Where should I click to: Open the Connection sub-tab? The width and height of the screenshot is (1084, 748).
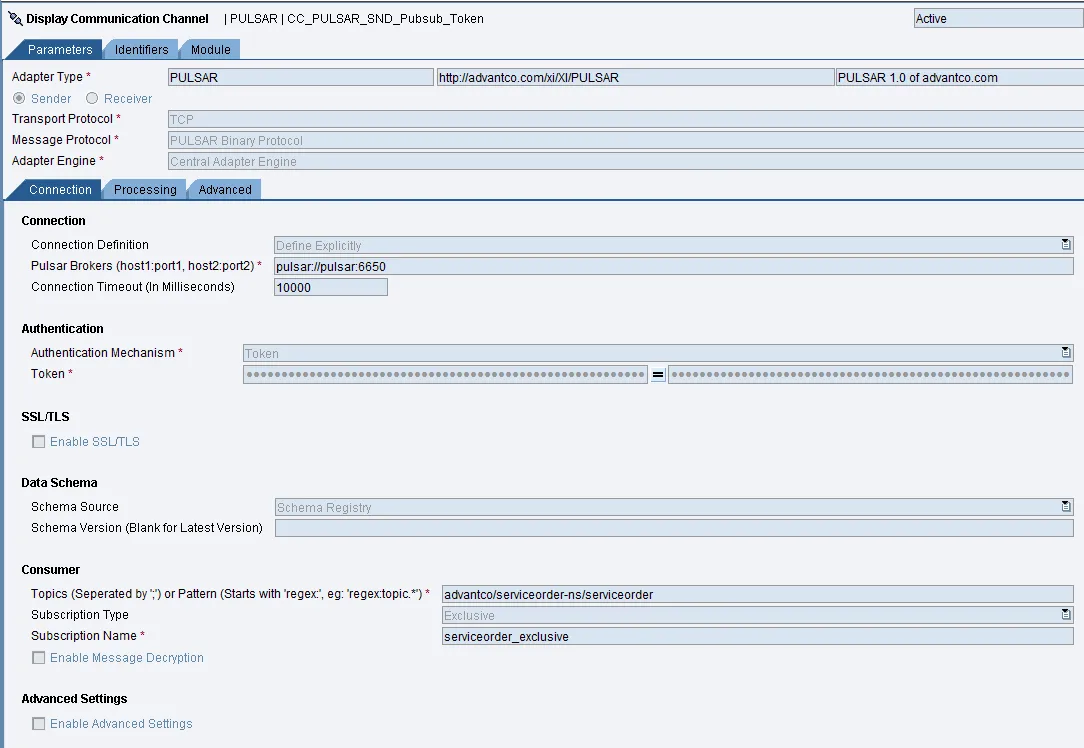click(x=55, y=189)
